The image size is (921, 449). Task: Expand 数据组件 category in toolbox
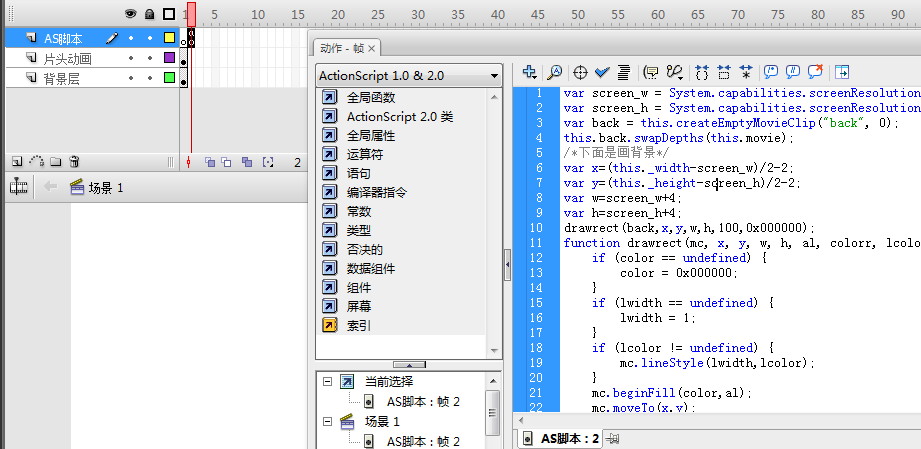(x=371, y=269)
